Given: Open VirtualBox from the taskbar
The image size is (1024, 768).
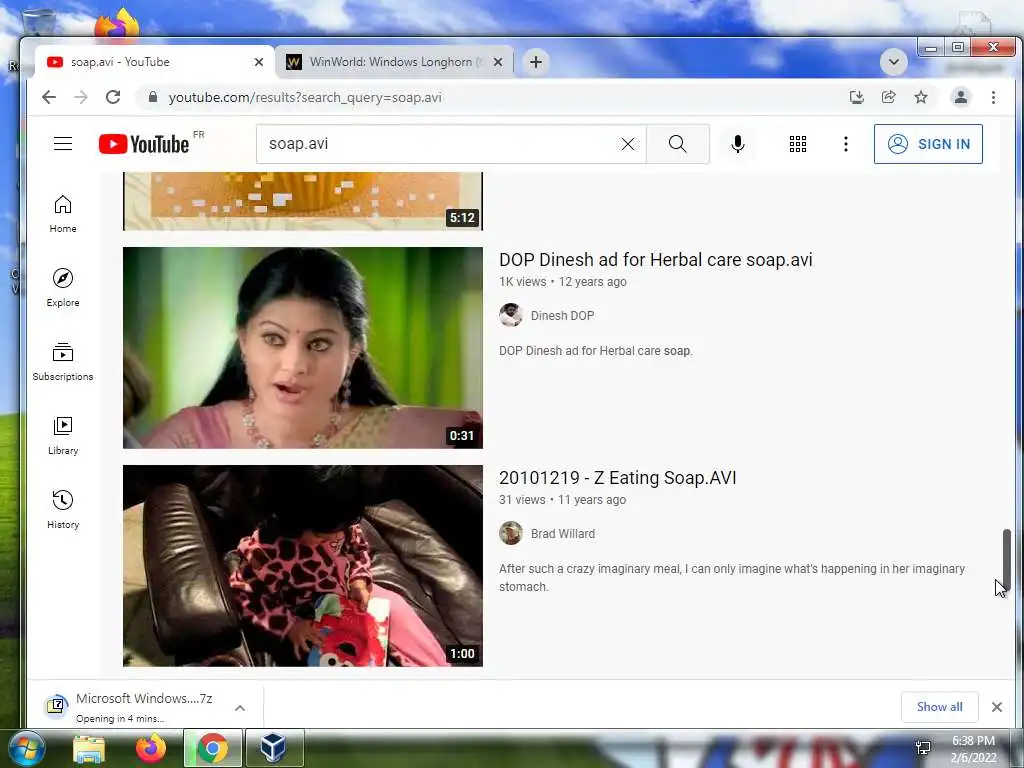Looking at the screenshot, I should click(x=274, y=748).
